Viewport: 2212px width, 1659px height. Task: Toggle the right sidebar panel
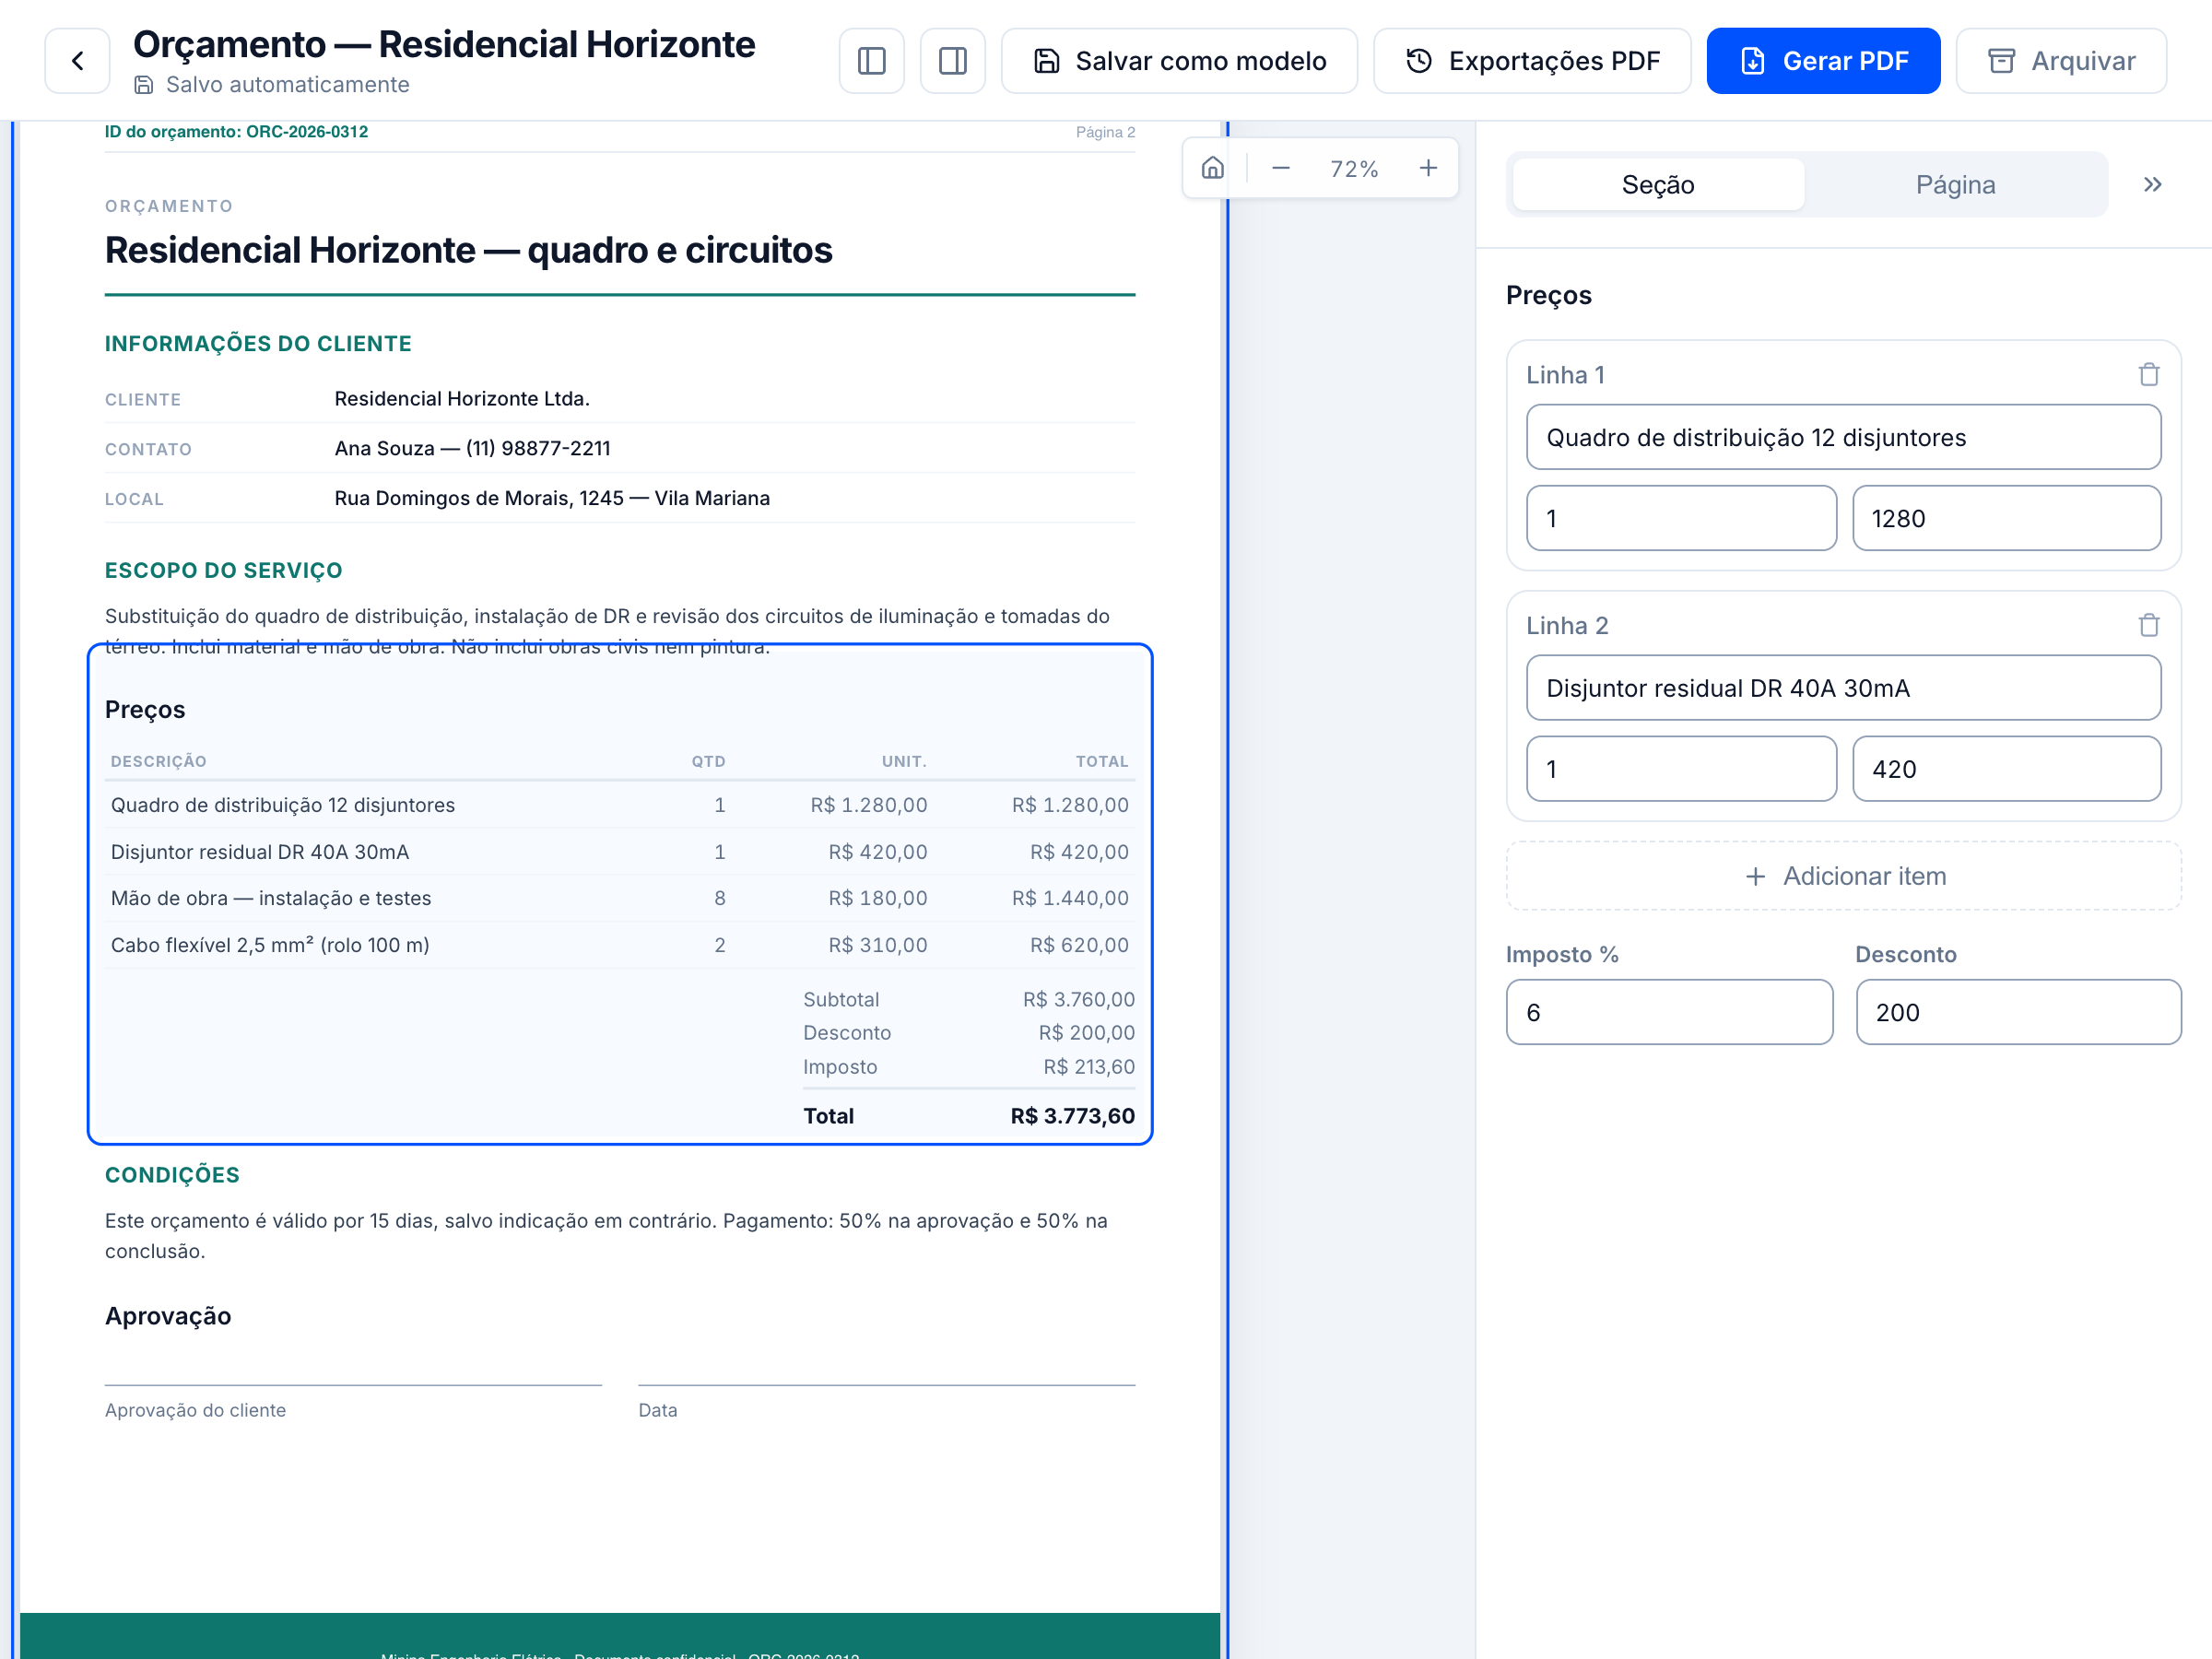coord(952,61)
